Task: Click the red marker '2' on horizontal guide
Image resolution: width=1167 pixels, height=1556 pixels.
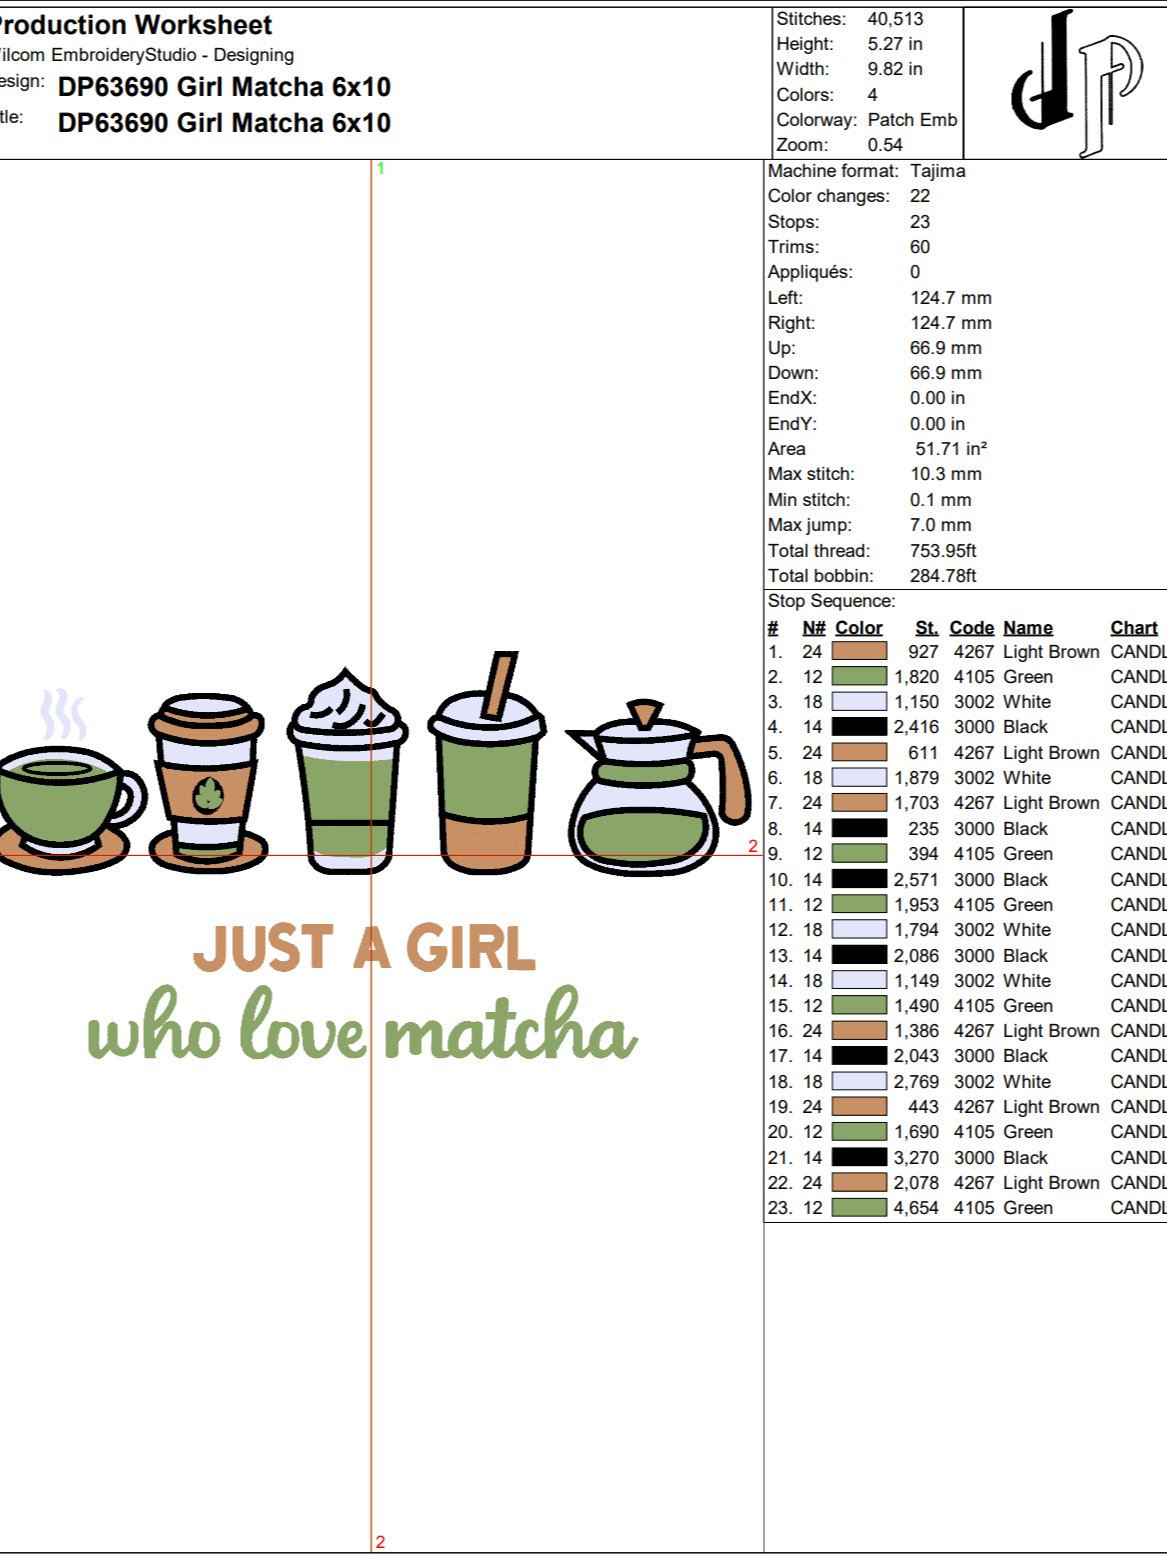Action: pos(753,846)
